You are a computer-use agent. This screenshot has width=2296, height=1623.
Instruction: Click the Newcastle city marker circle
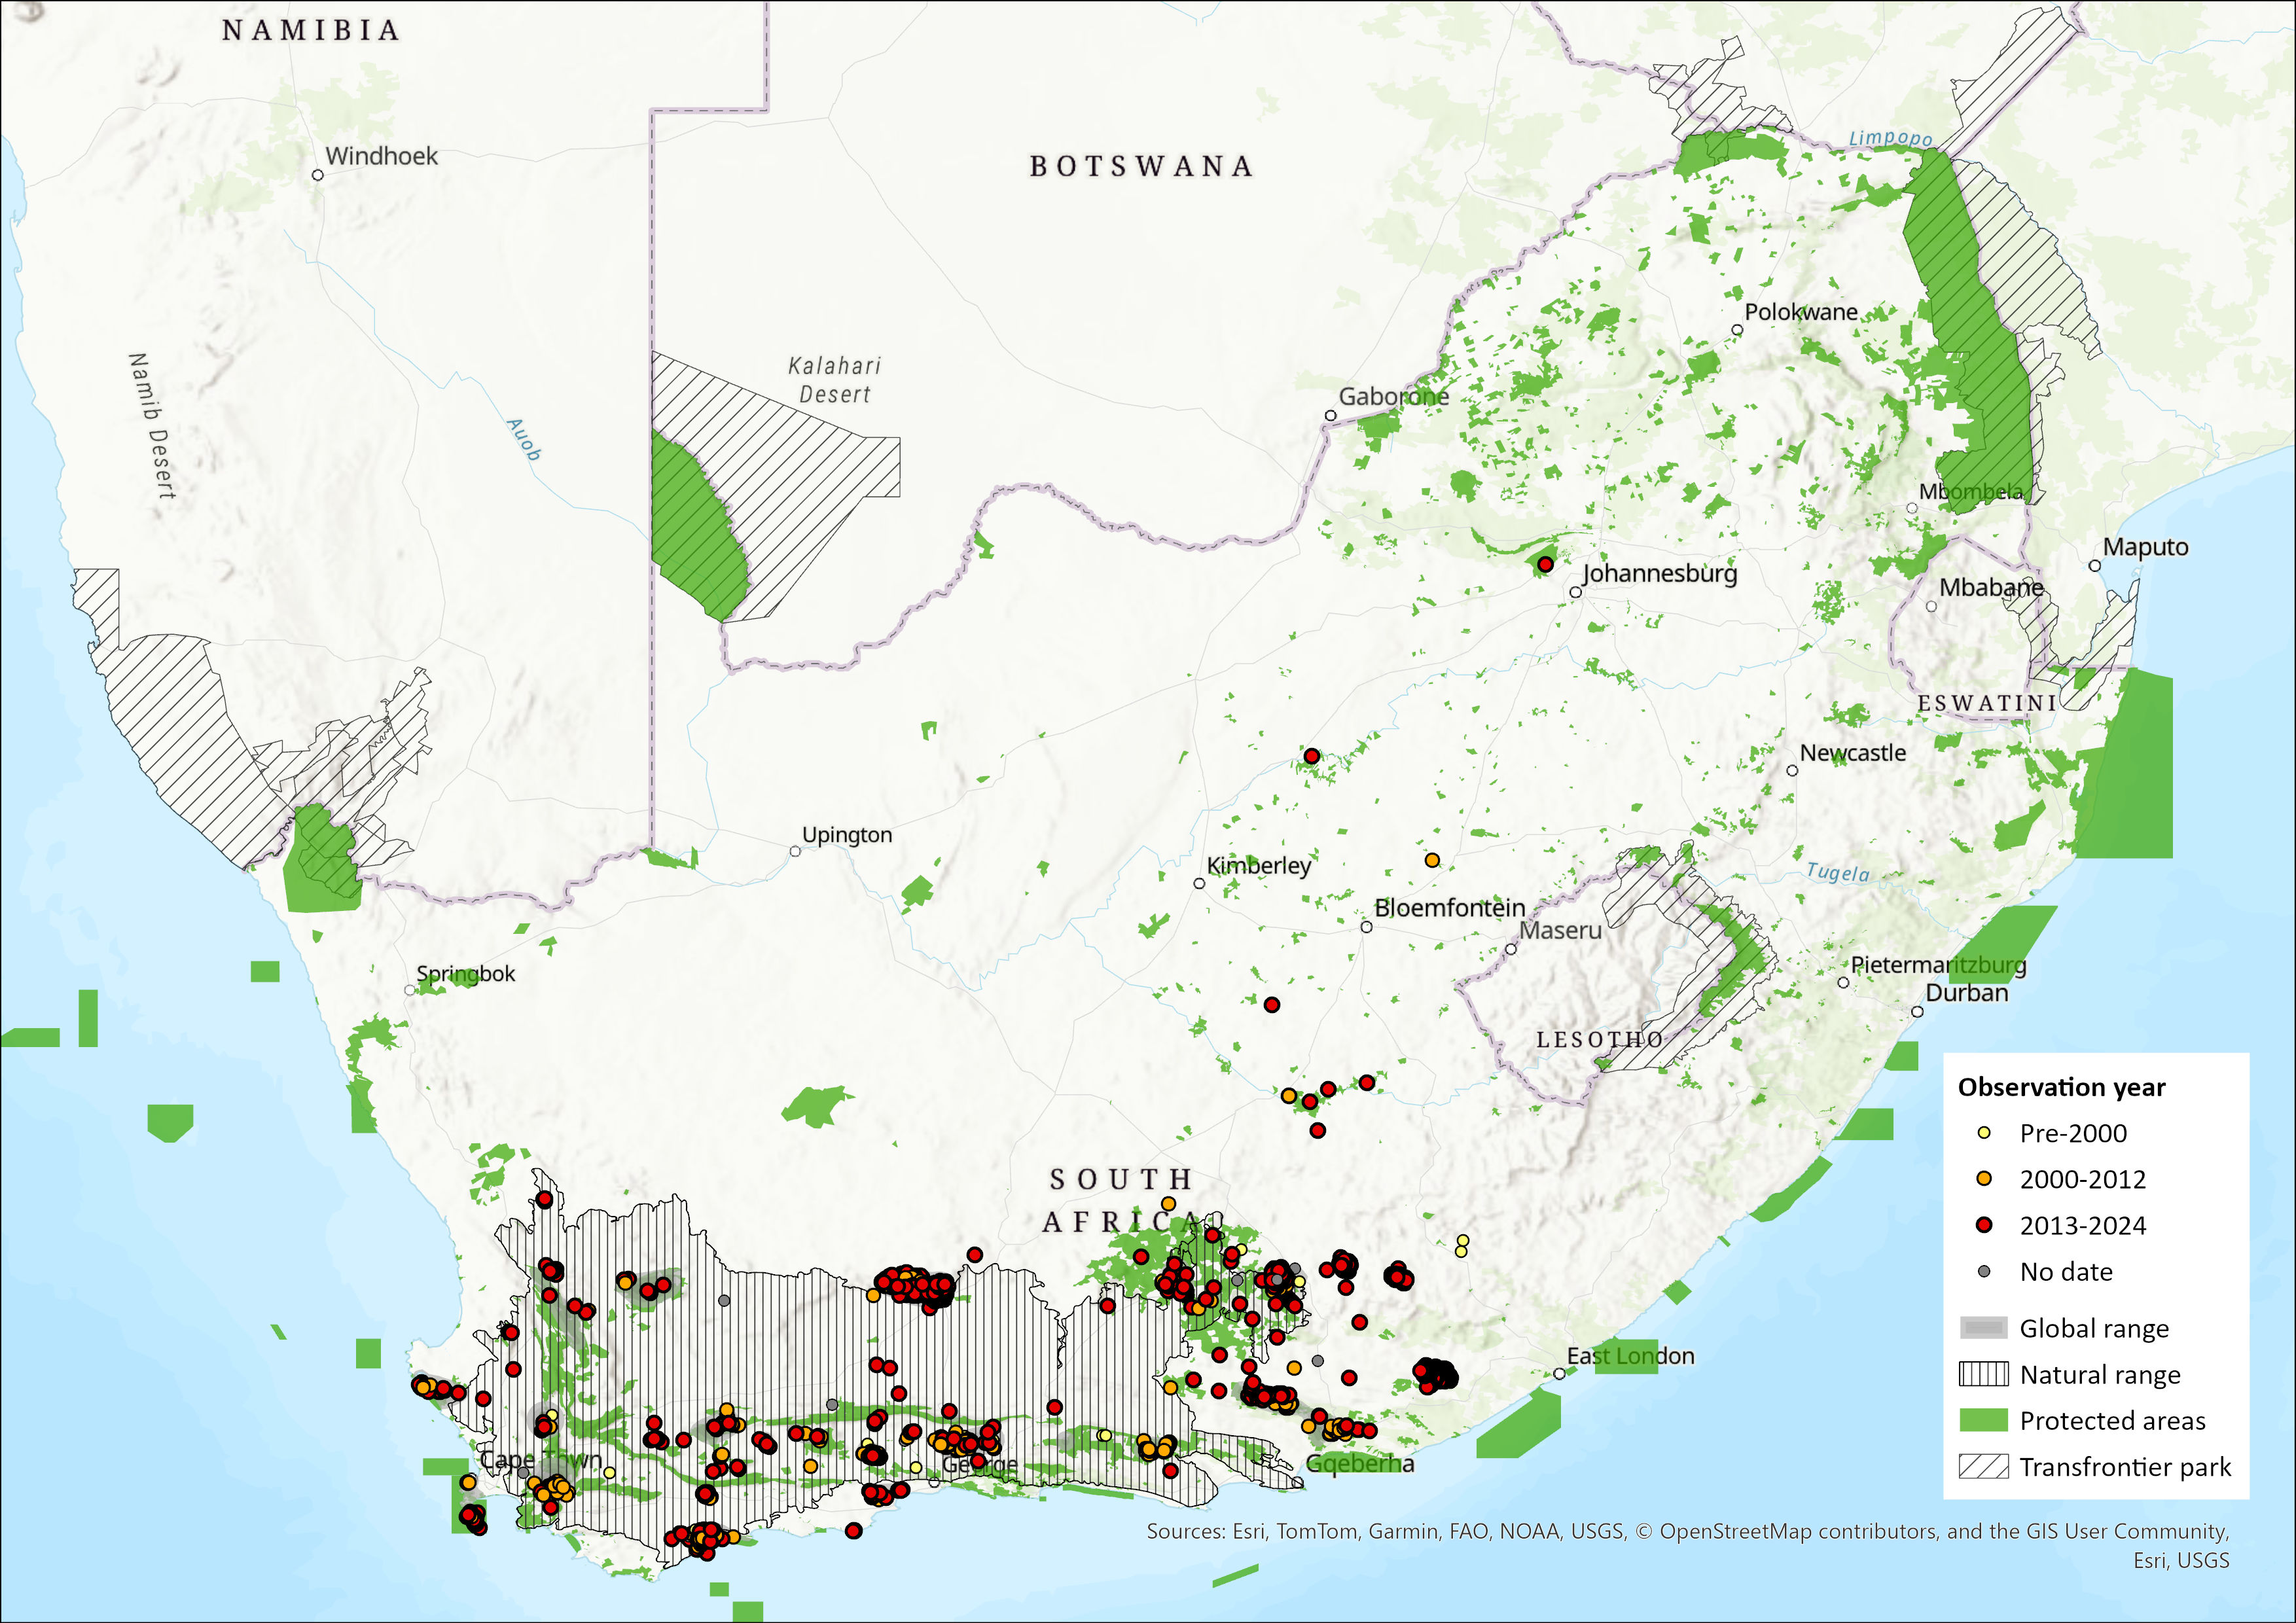(1792, 771)
